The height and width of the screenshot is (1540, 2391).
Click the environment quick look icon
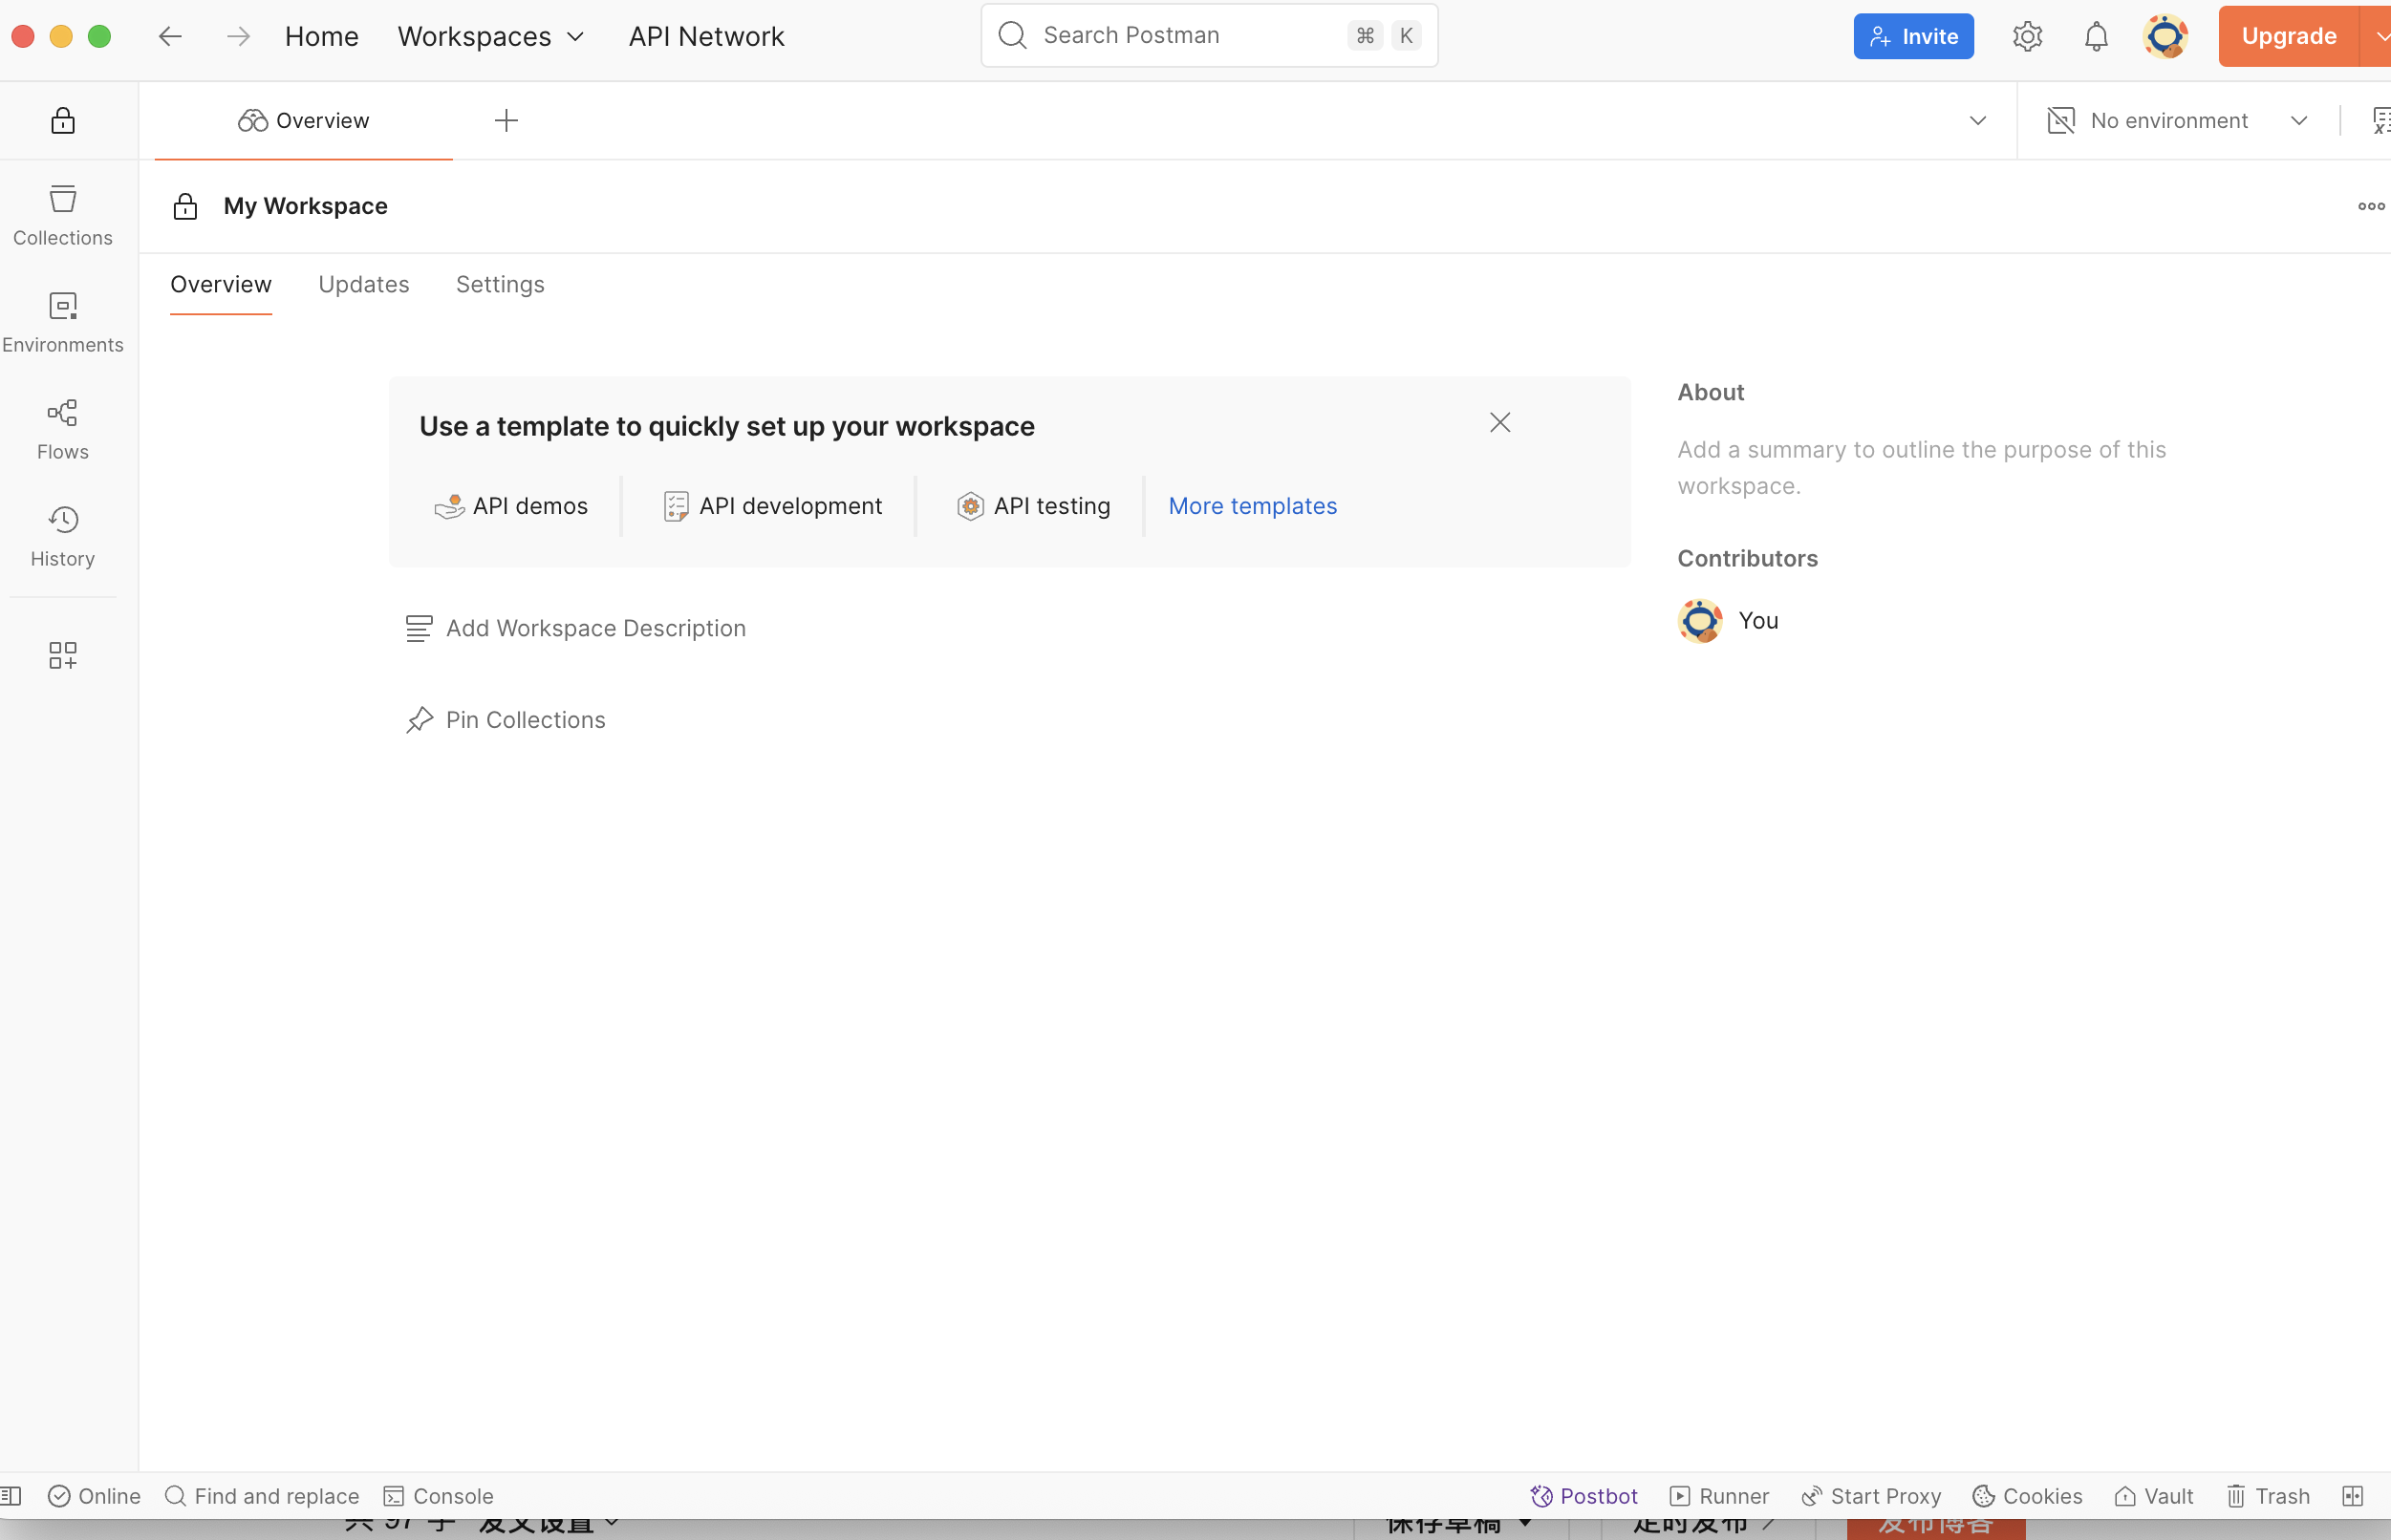pyautogui.click(x=2381, y=120)
